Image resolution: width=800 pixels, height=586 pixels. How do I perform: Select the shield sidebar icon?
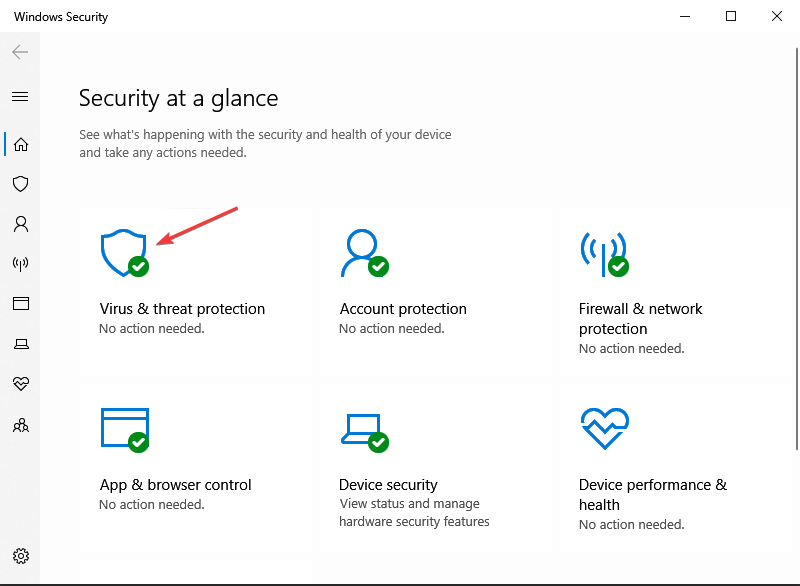[x=20, y=184]
